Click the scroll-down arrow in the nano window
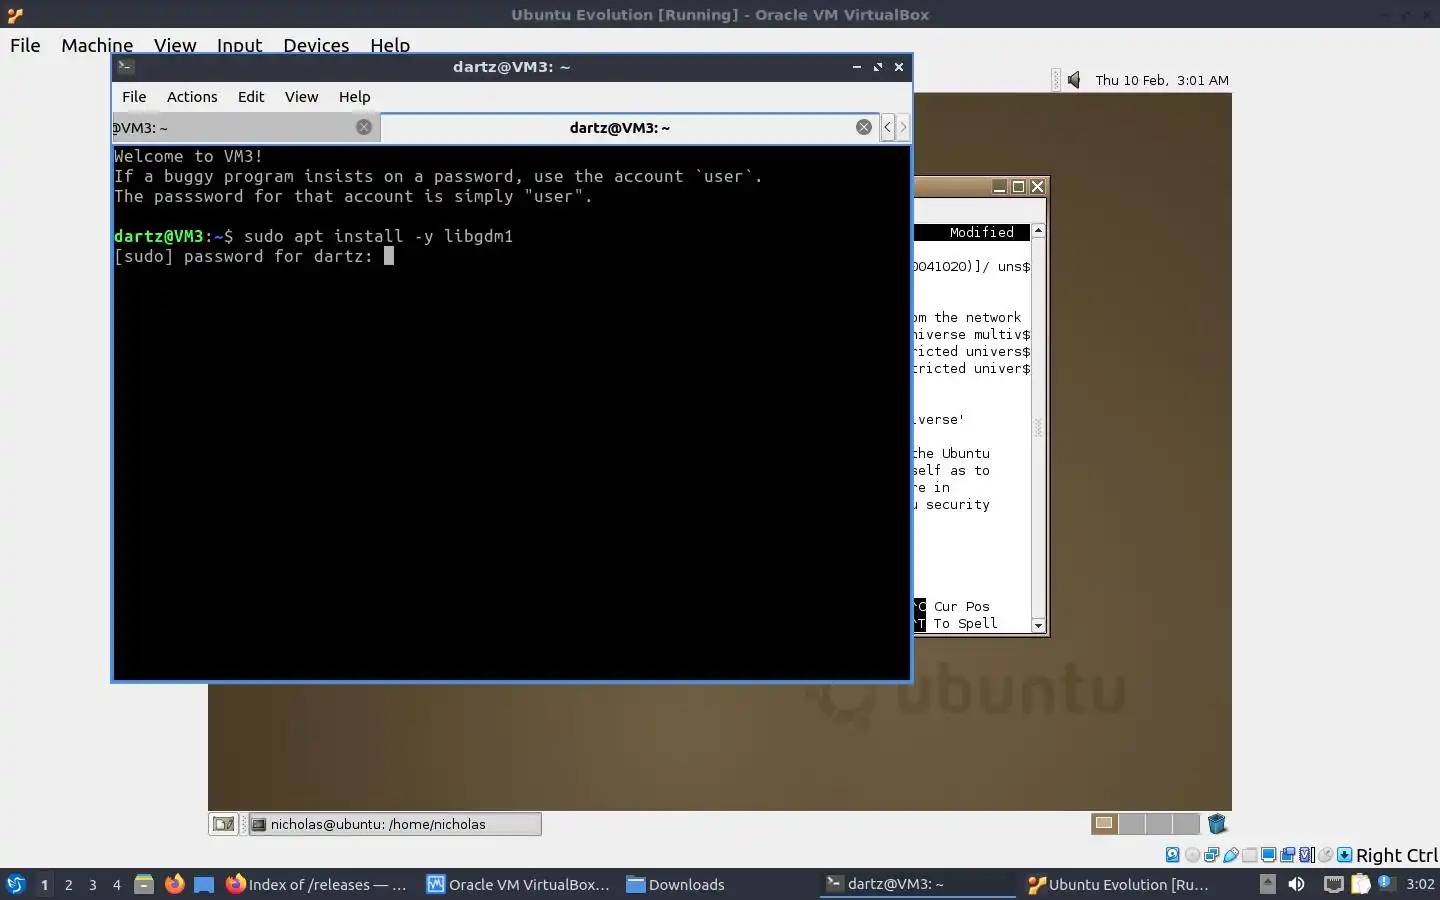This screenshot has height=900, width=1440. [x=1038, y=625]
